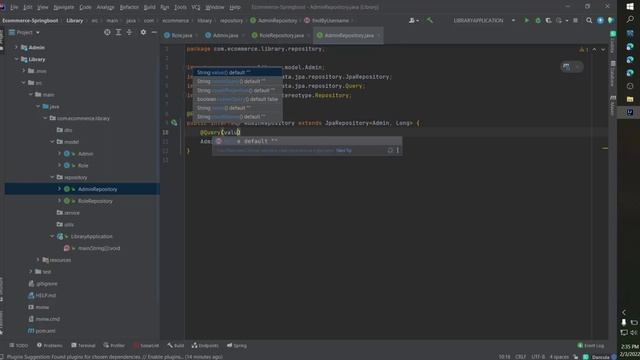The image size is (640, 360).
Task: Click the Stop run icon
Action: click(x=576, y=20)
